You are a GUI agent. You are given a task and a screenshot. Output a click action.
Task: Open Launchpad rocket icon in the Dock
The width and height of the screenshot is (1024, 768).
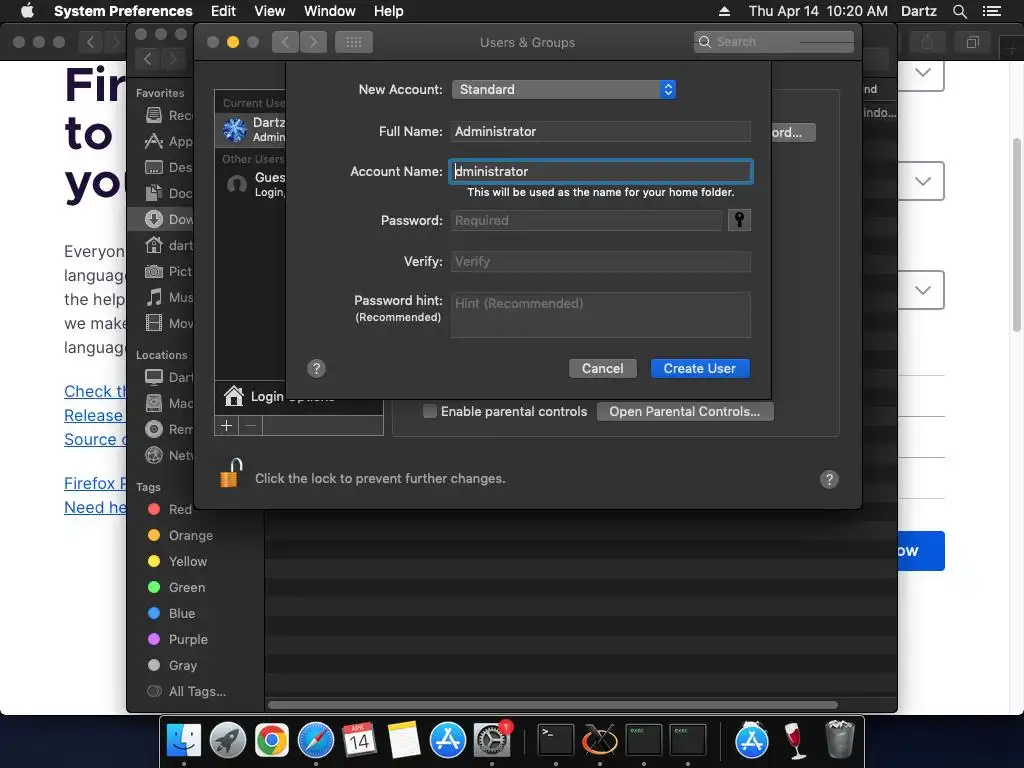(228, 741)
